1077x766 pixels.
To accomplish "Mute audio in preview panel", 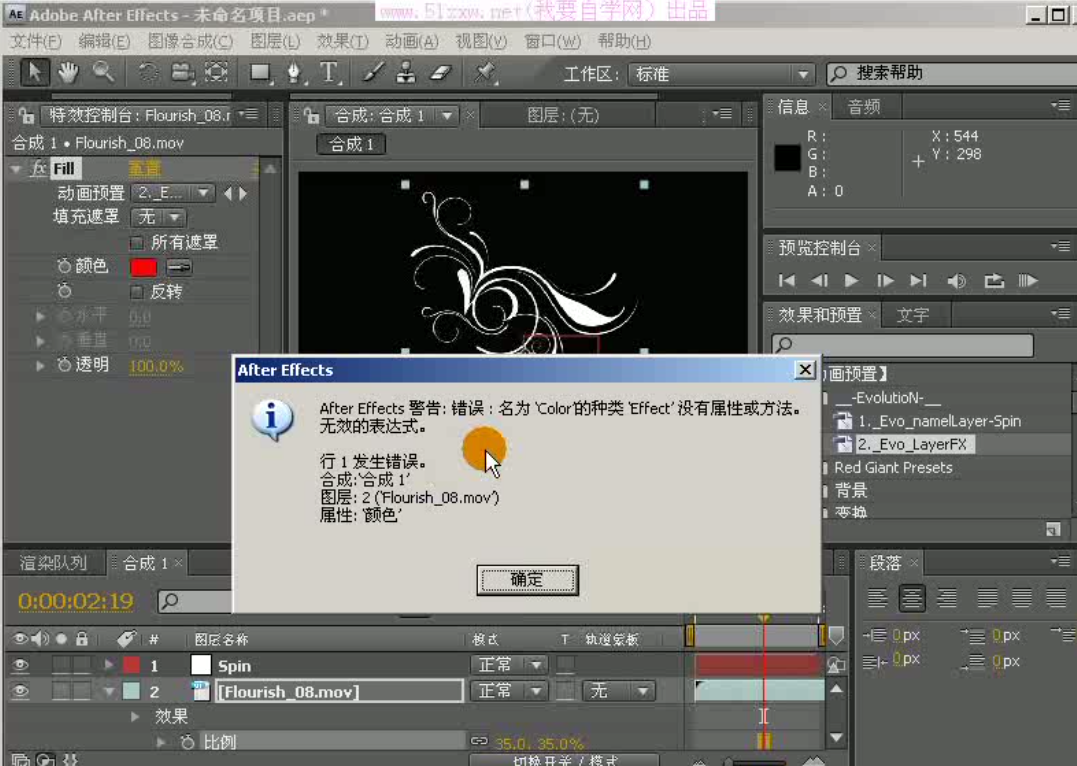I will tap(956, 280).
